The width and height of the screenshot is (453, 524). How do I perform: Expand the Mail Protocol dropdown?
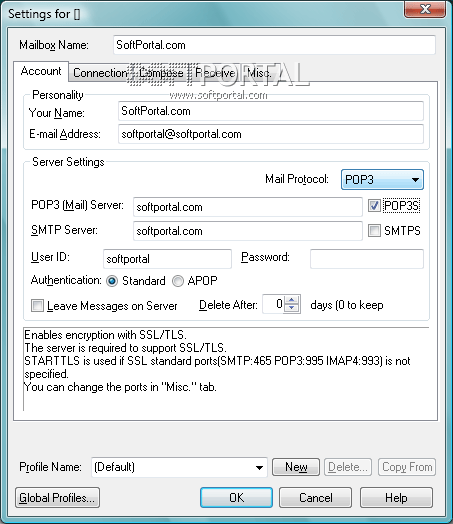click(382, 179)
